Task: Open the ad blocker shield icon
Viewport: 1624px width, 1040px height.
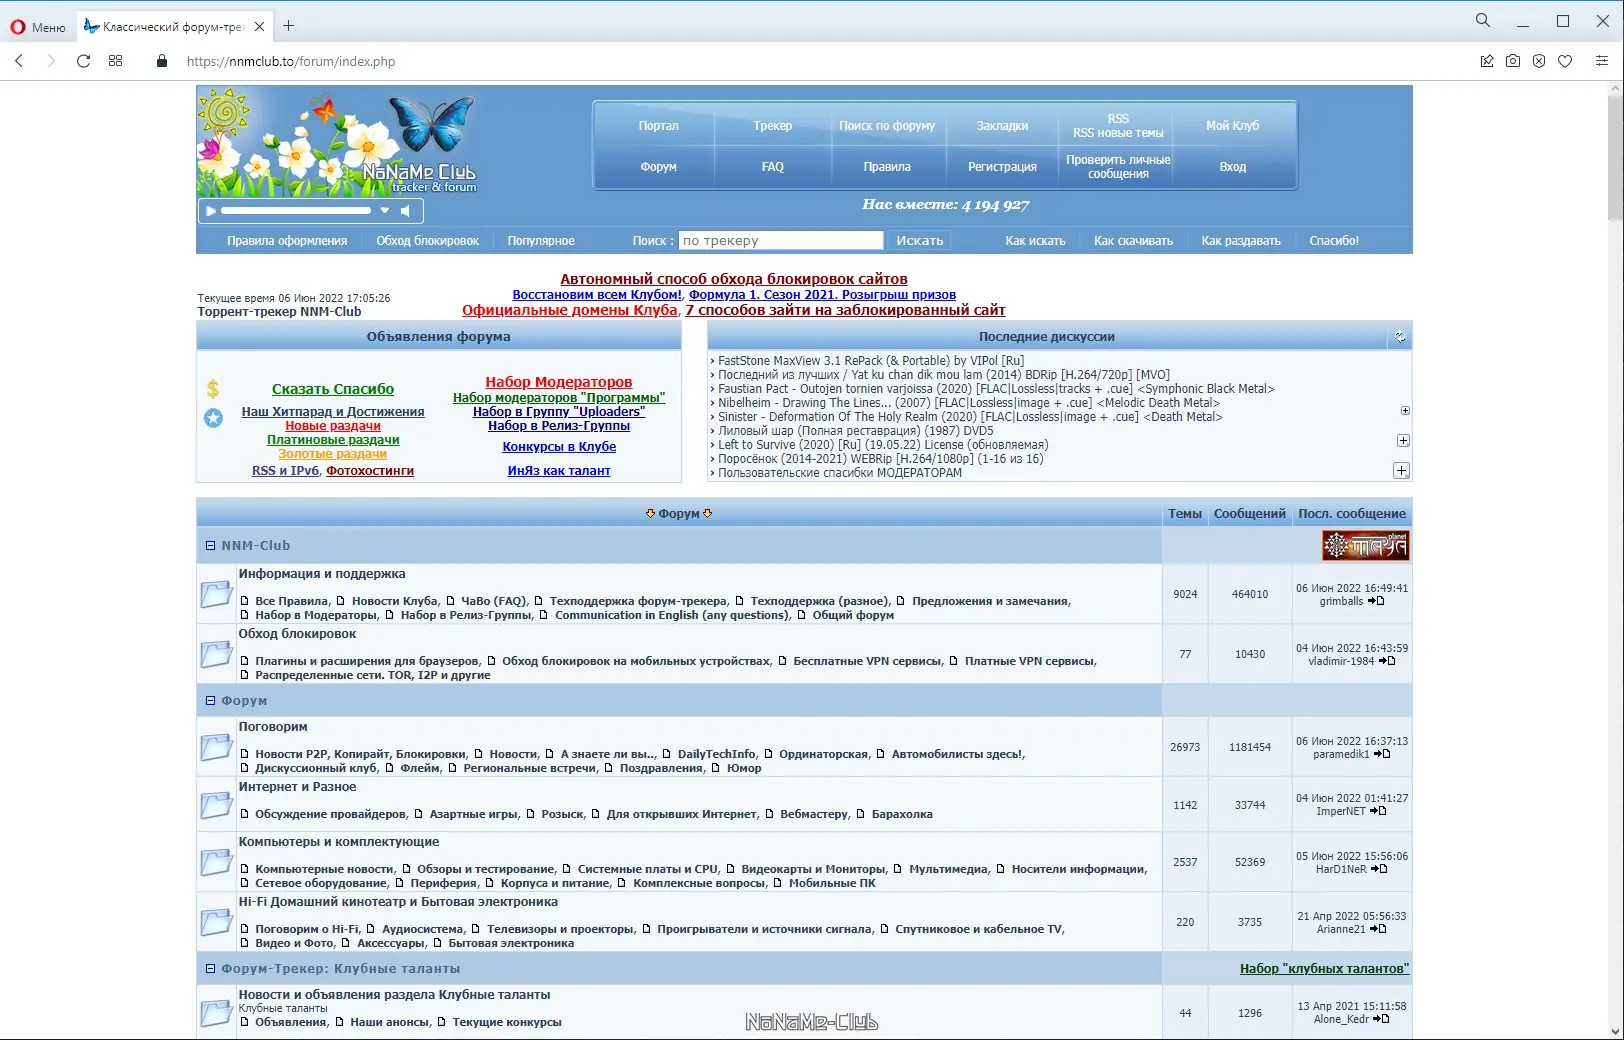Action: click(x=1539, y=61)
